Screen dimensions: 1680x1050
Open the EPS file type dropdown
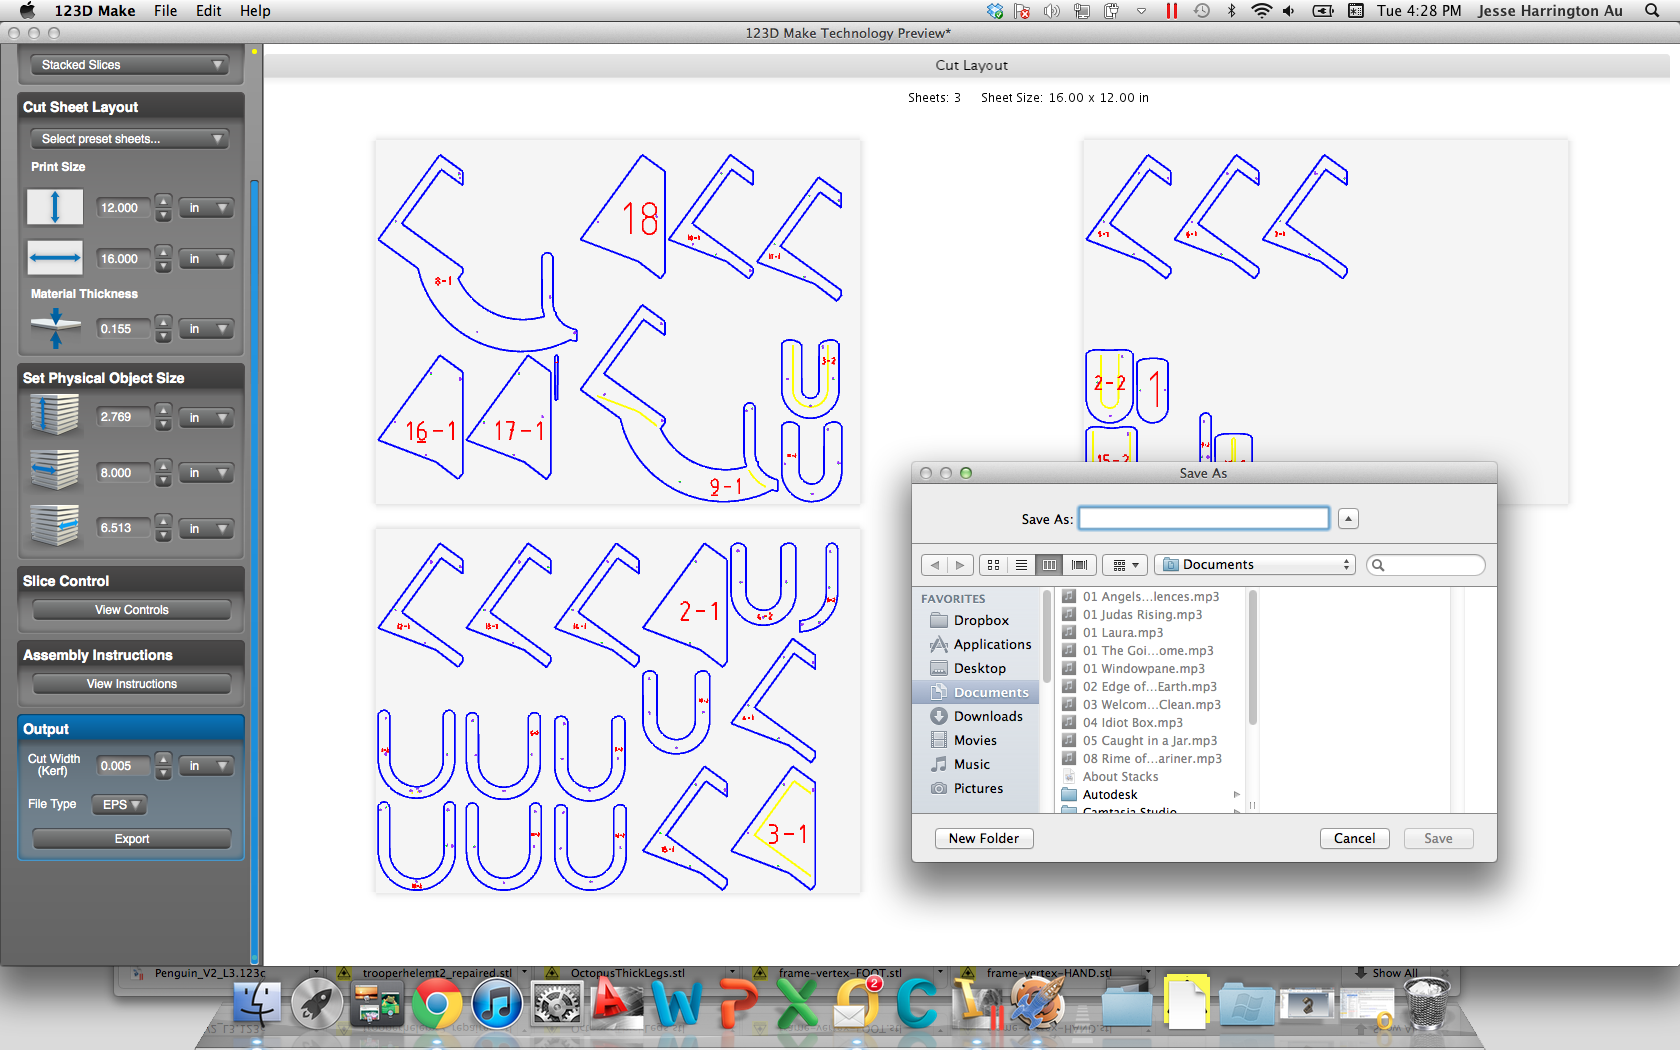[120, 805]
